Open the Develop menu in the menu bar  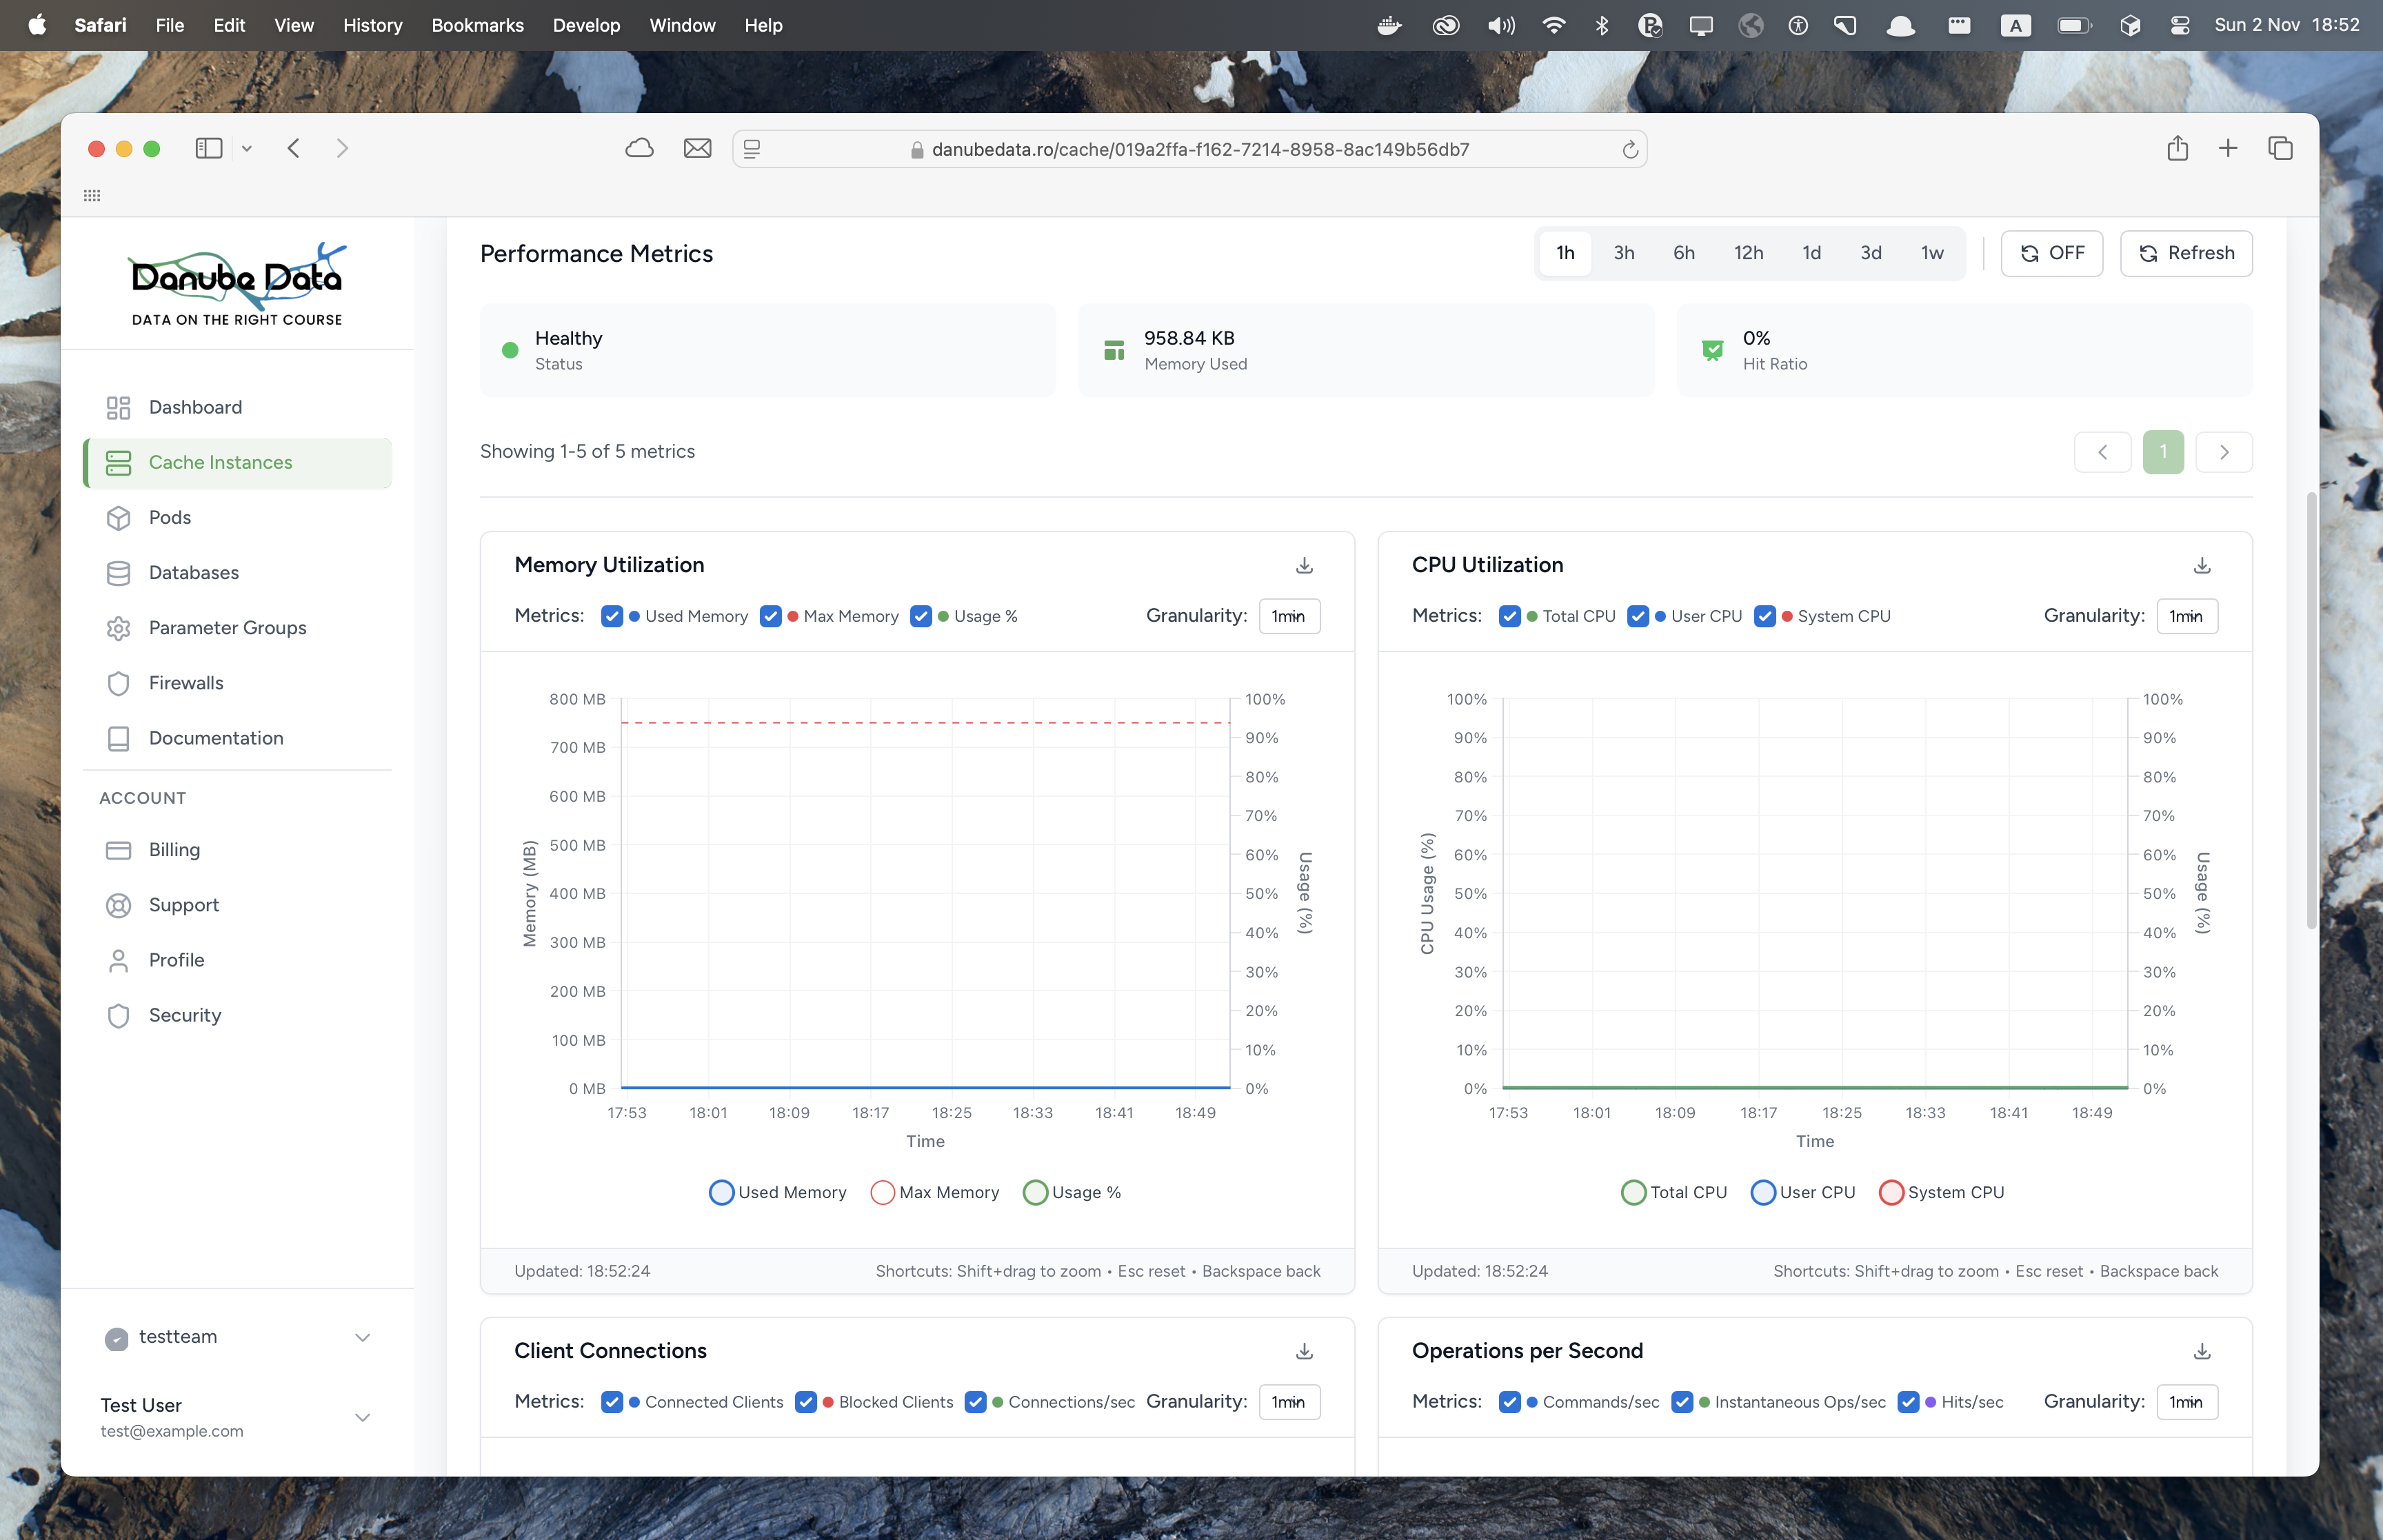[586, 25]
